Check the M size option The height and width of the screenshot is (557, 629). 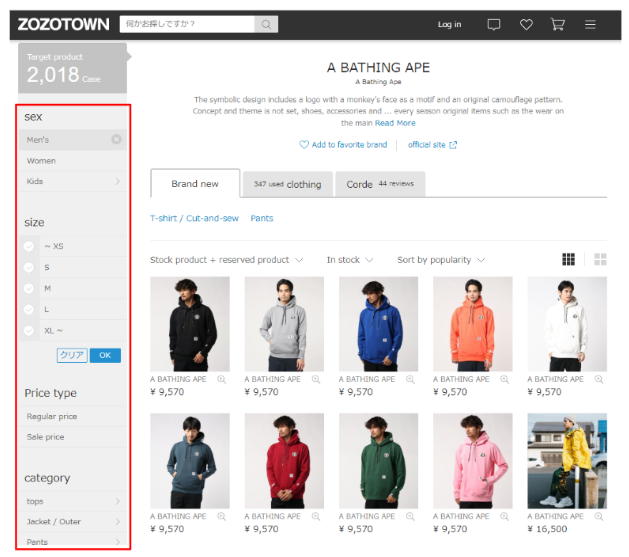pos(29,288)
